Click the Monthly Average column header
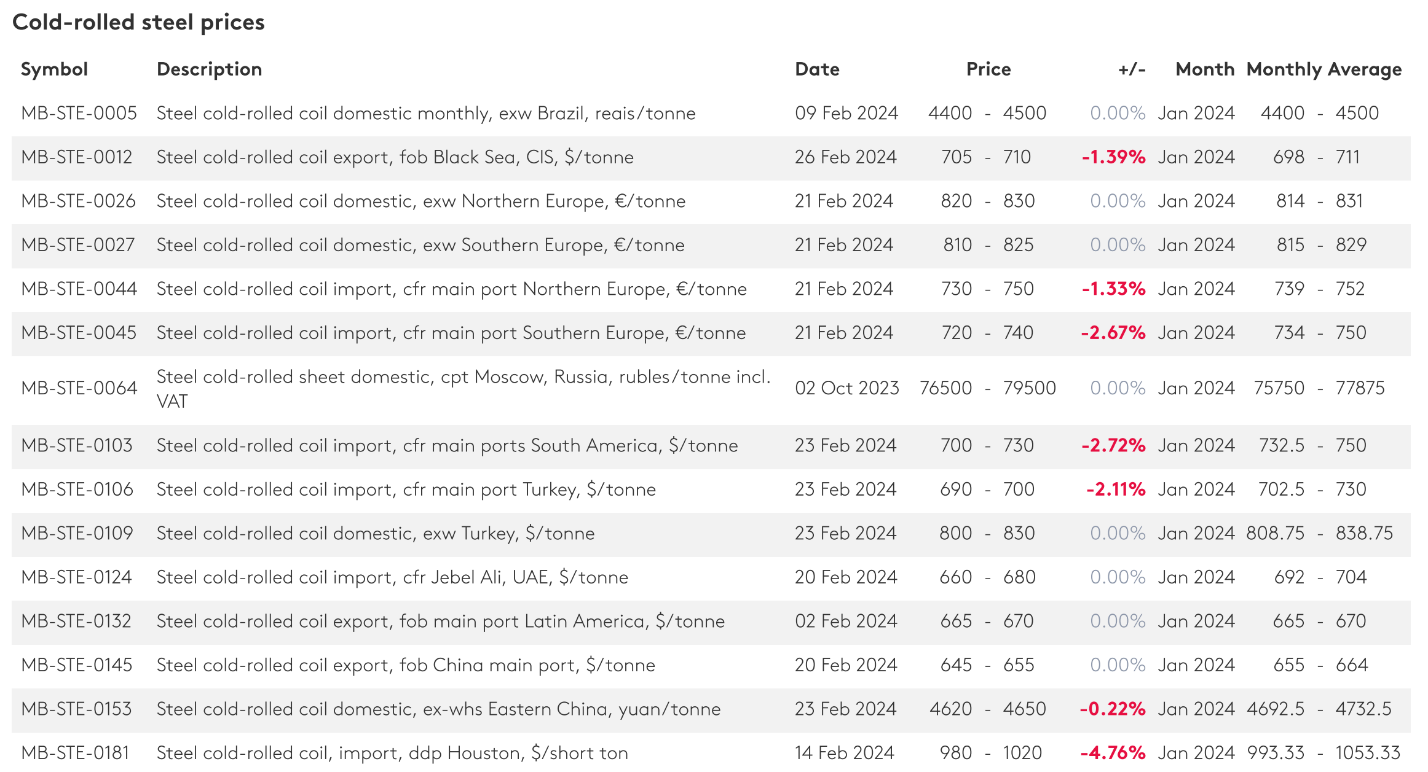The width and height of the screenshot is (1428, 772). click(1323, 69)
